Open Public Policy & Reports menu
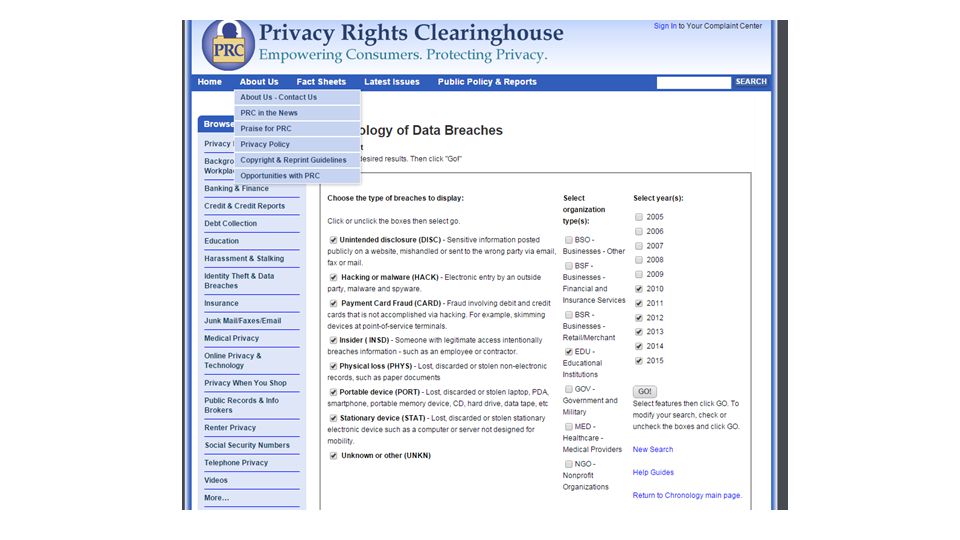The image size is (960, 540). (x=487, y=82)
